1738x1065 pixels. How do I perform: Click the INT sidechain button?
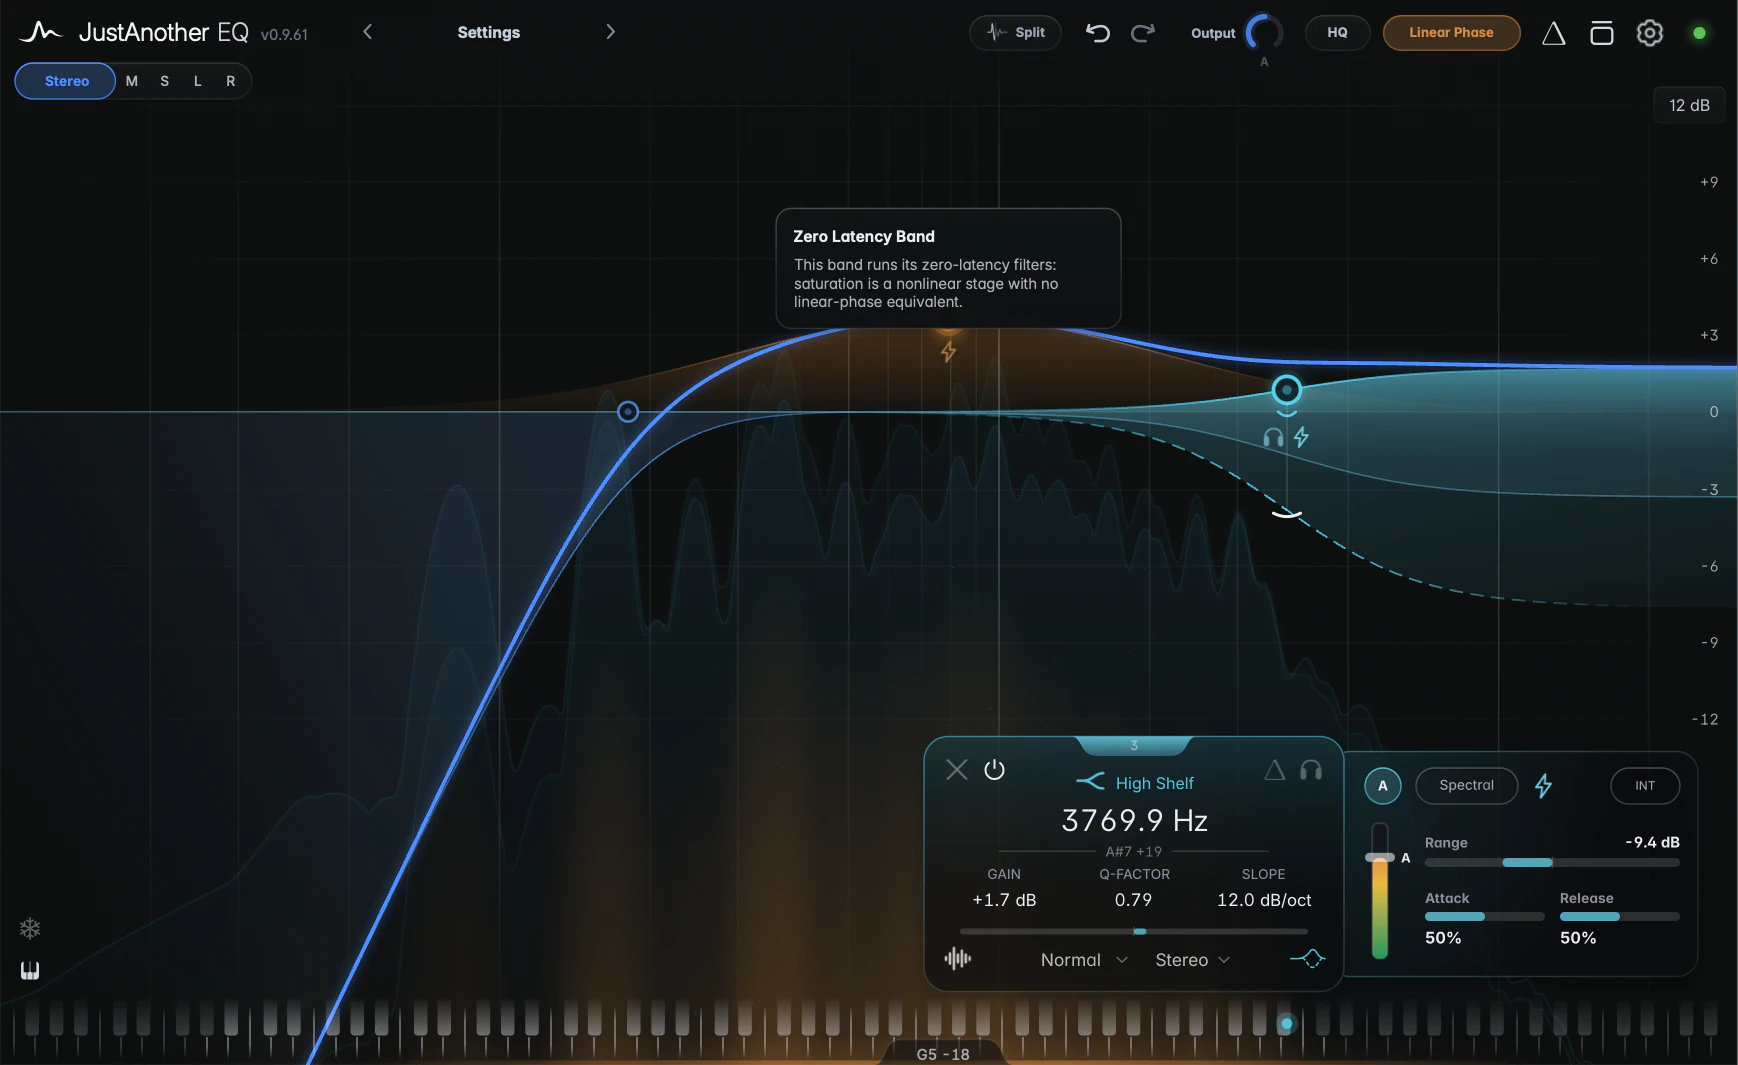[x=1645, y=786]
